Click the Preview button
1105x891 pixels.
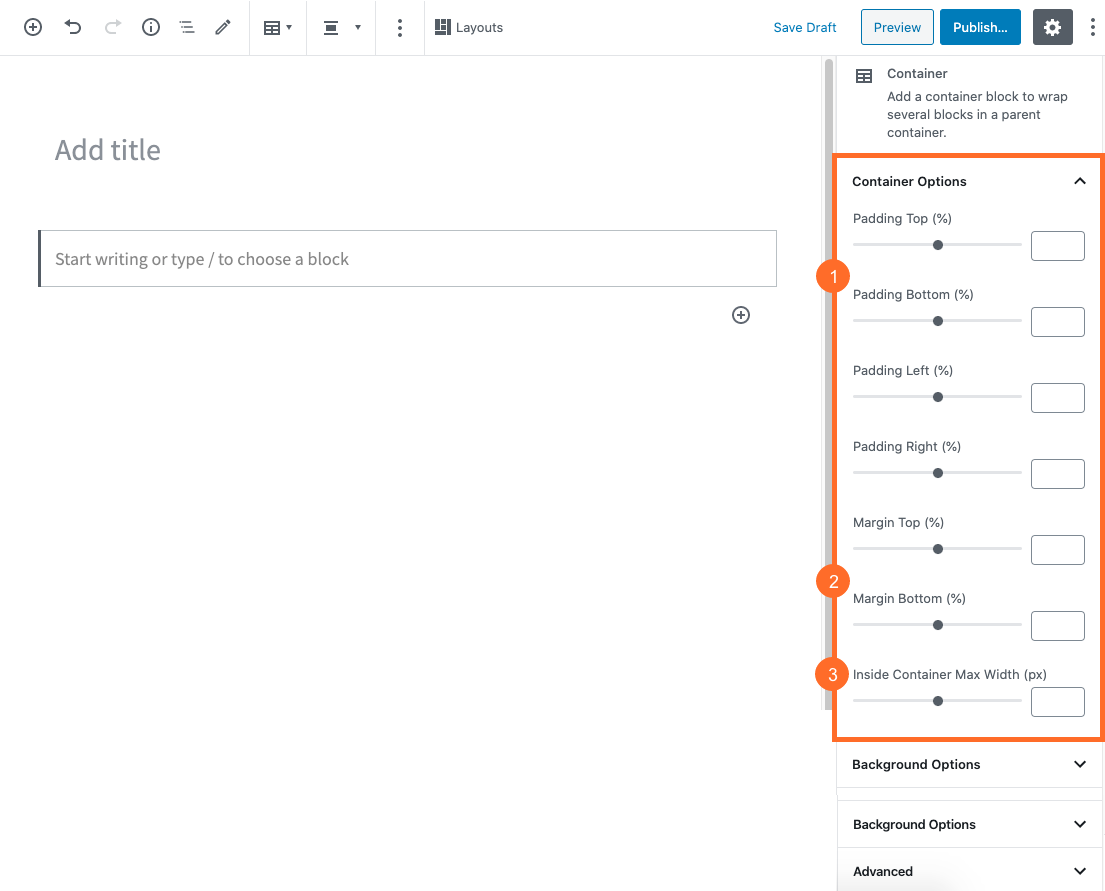coord(897,28)
